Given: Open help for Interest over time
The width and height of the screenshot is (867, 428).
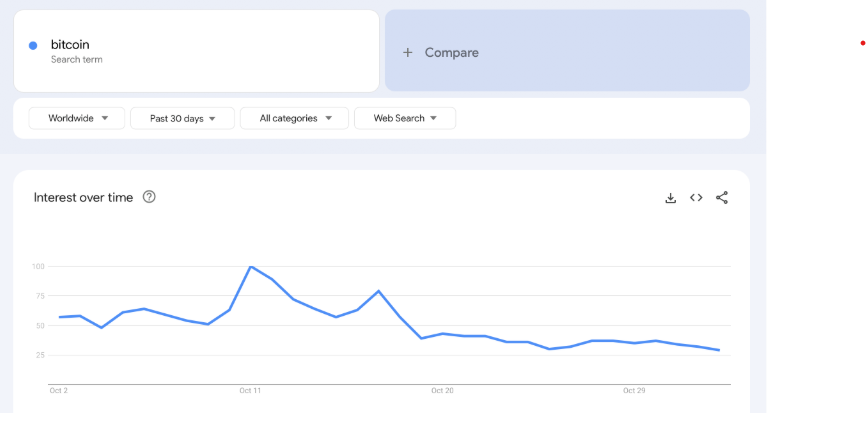Looking at the screenshot, I should 149,196.
